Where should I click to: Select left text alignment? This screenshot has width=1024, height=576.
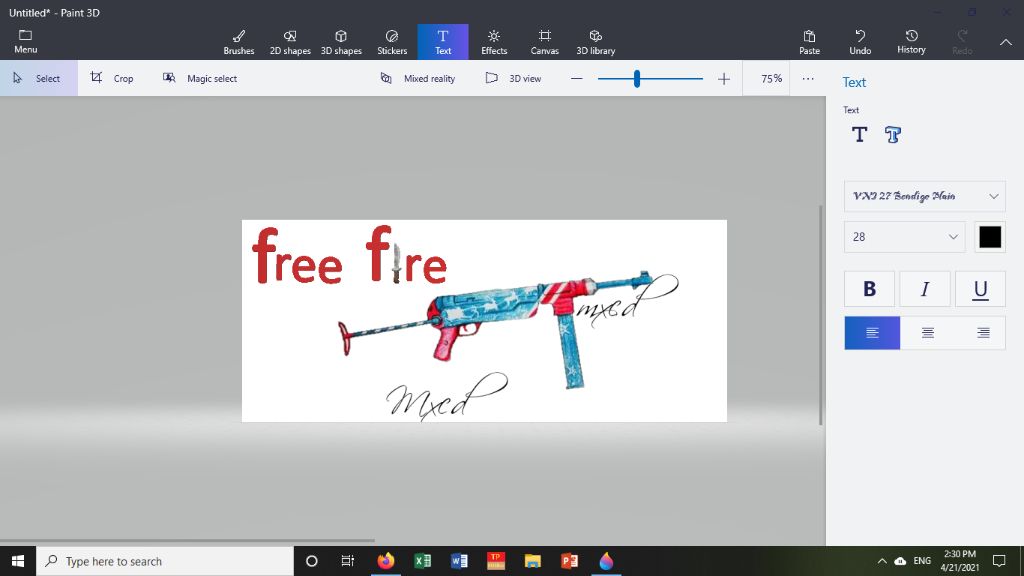point(872,333)
